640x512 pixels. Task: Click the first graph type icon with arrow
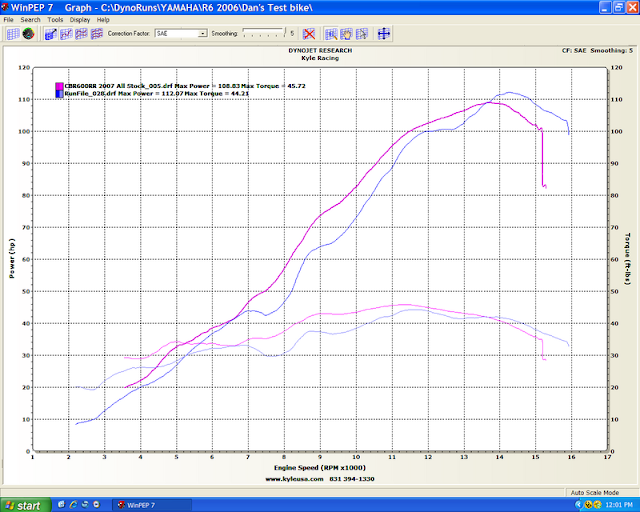[51, 34]
